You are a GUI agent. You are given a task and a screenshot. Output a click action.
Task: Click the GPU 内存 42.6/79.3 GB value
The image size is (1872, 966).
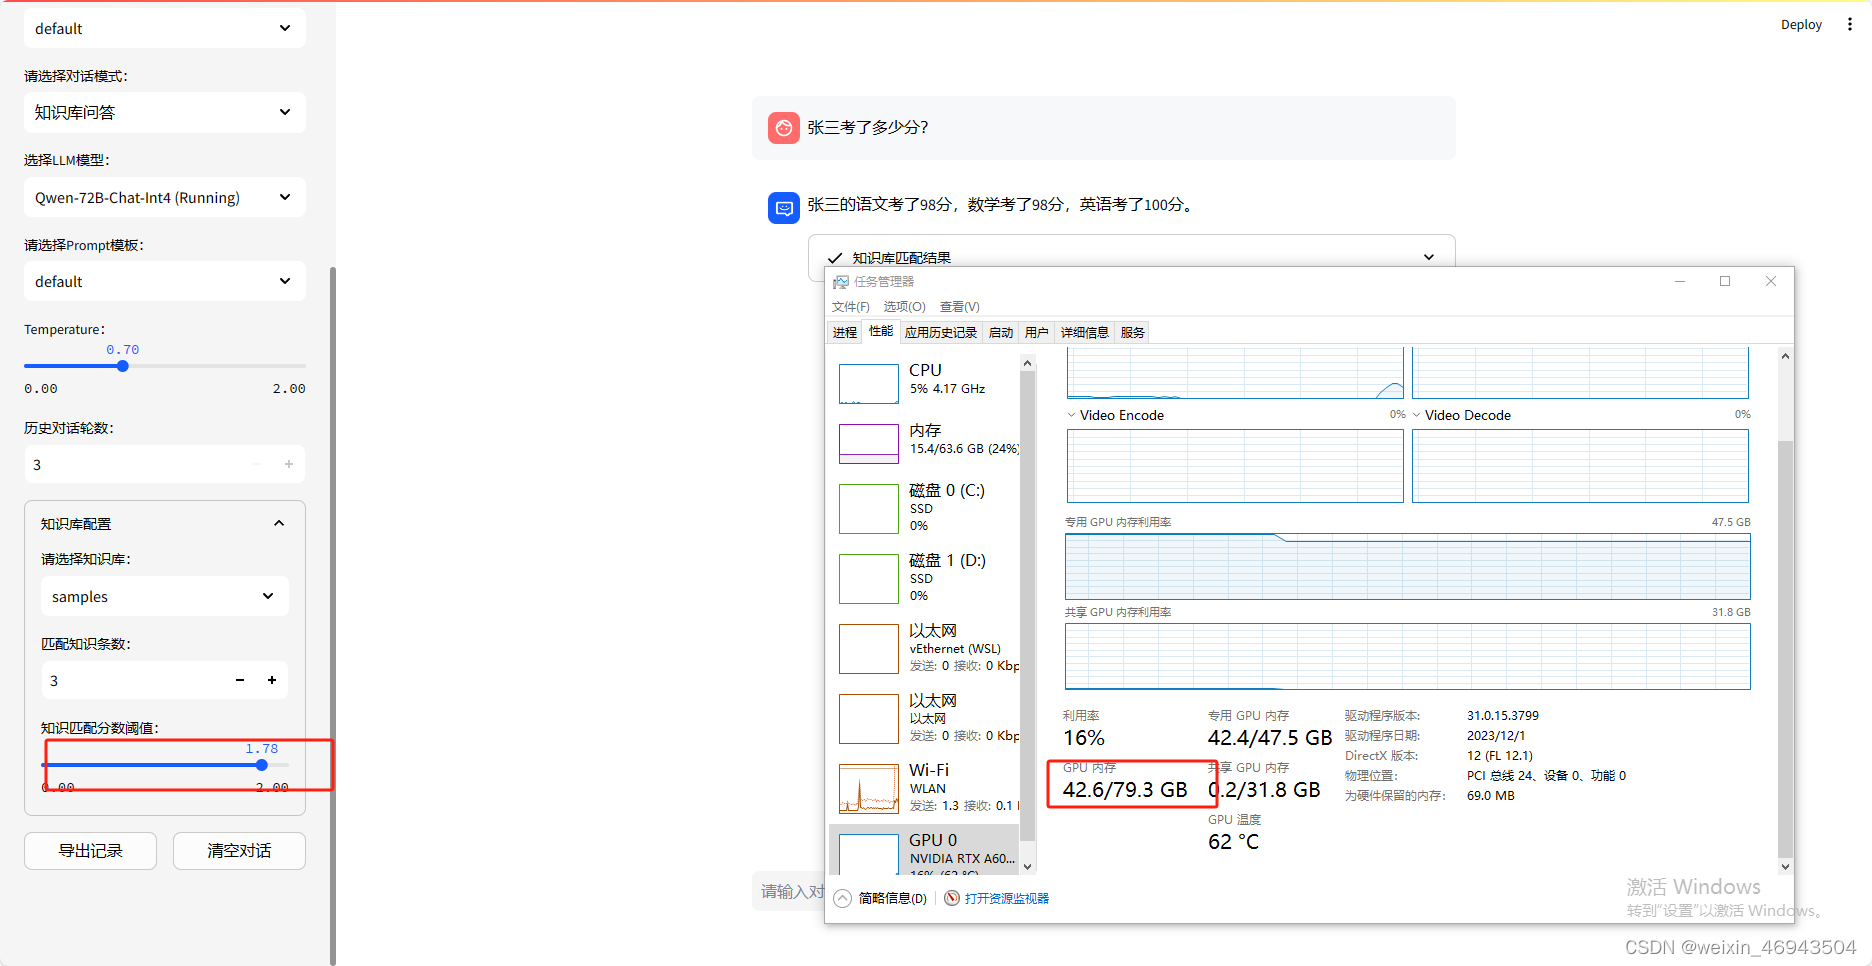[1125, 790]
